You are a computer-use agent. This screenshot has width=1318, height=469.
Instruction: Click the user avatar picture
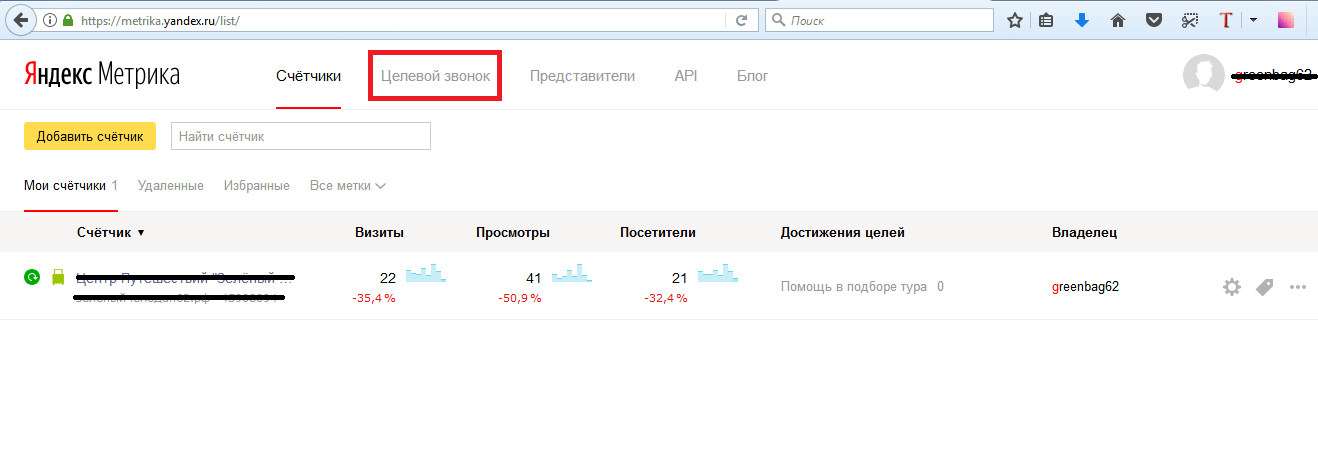tap(1203, 74)
